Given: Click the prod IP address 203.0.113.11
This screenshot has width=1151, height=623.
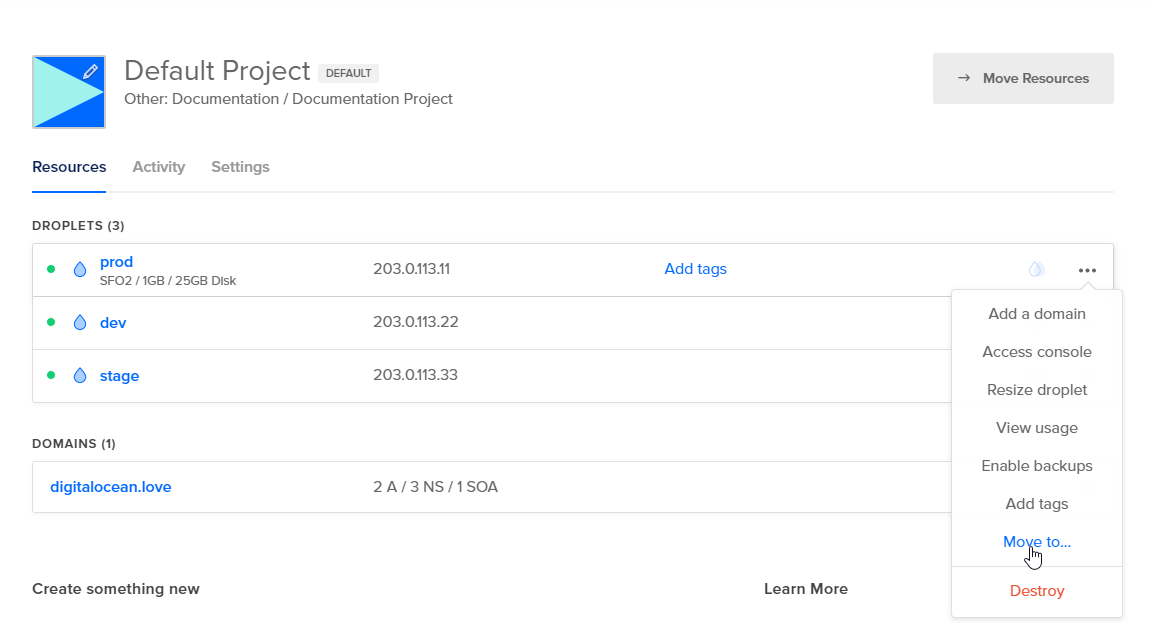Looking at the screenshot, I should 411,269.
